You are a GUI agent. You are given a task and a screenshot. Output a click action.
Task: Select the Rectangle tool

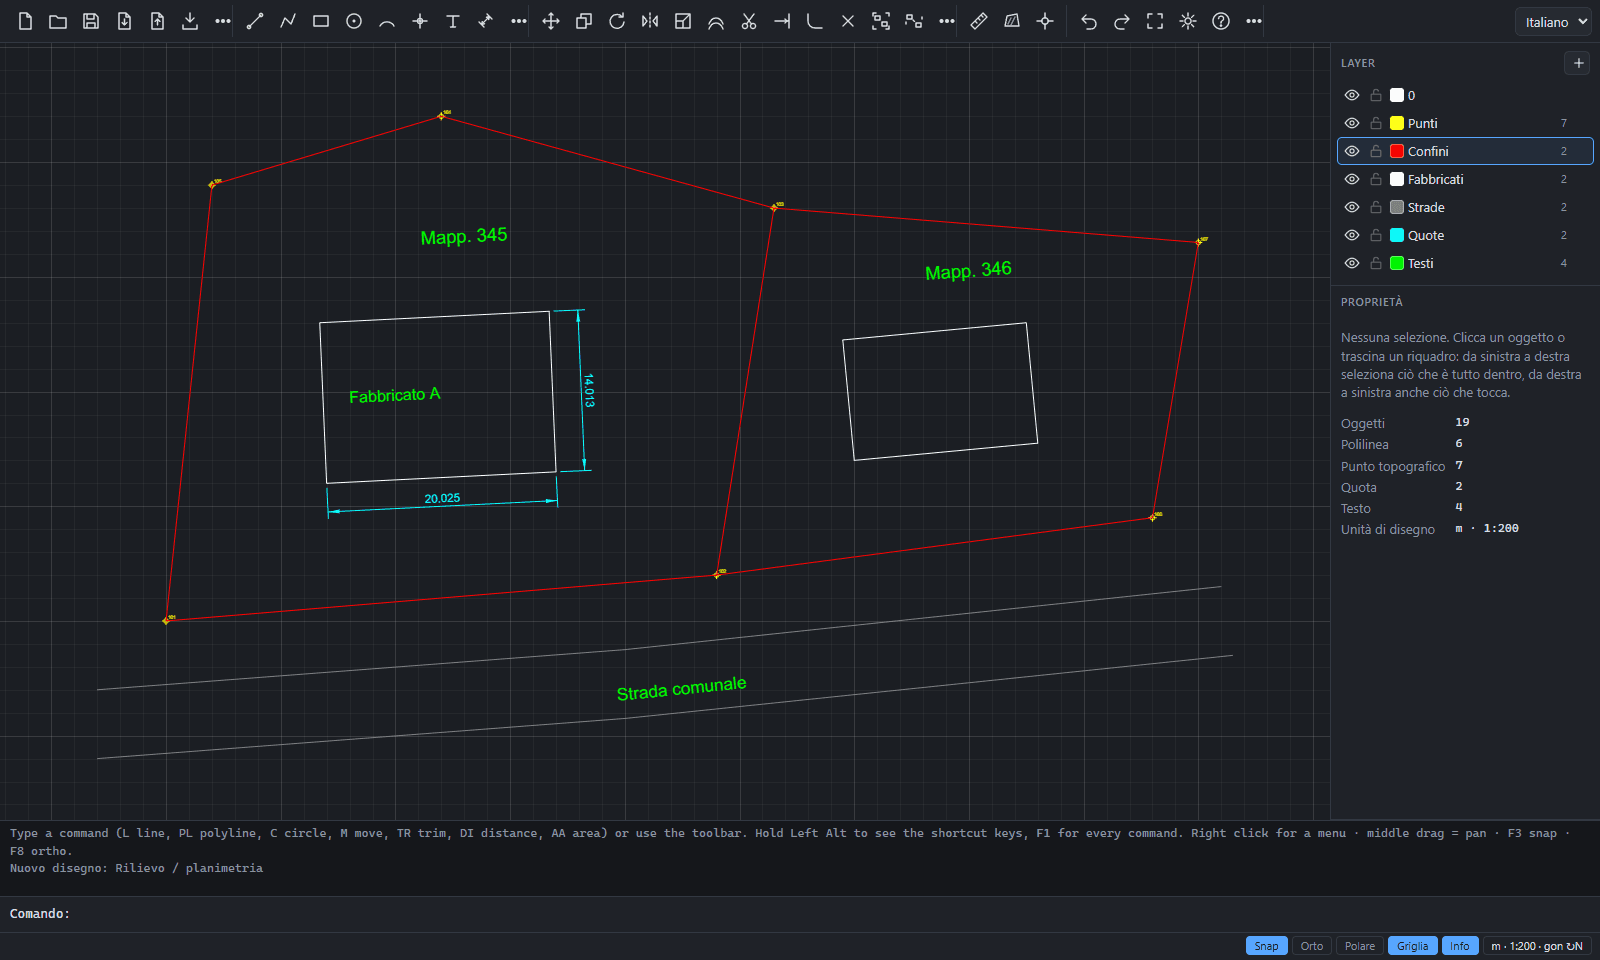point(321,21)
